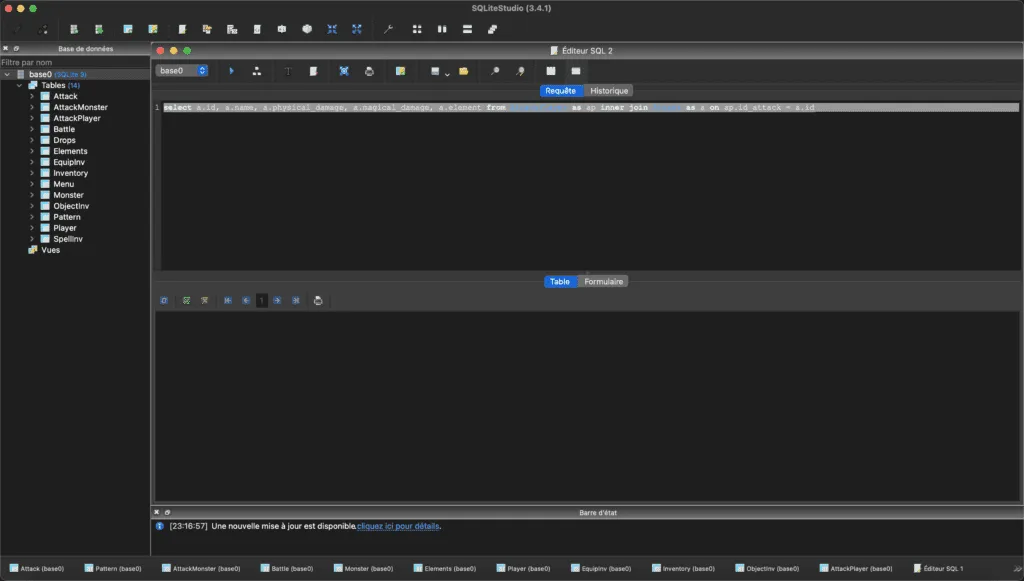Open SQL file with the yellow folder icon

[464, 71]
